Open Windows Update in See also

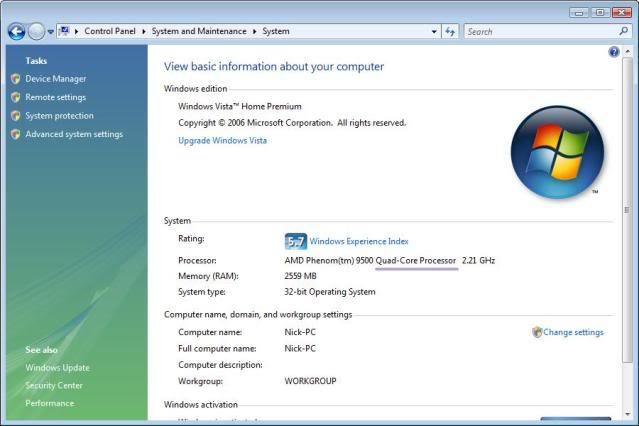(57, 368)
